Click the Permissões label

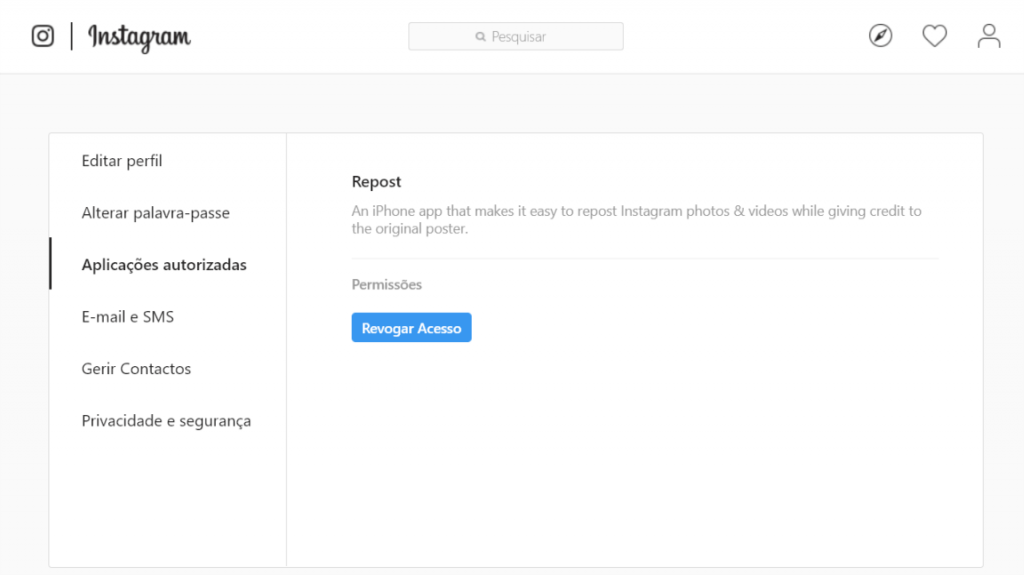pos(387,284)
